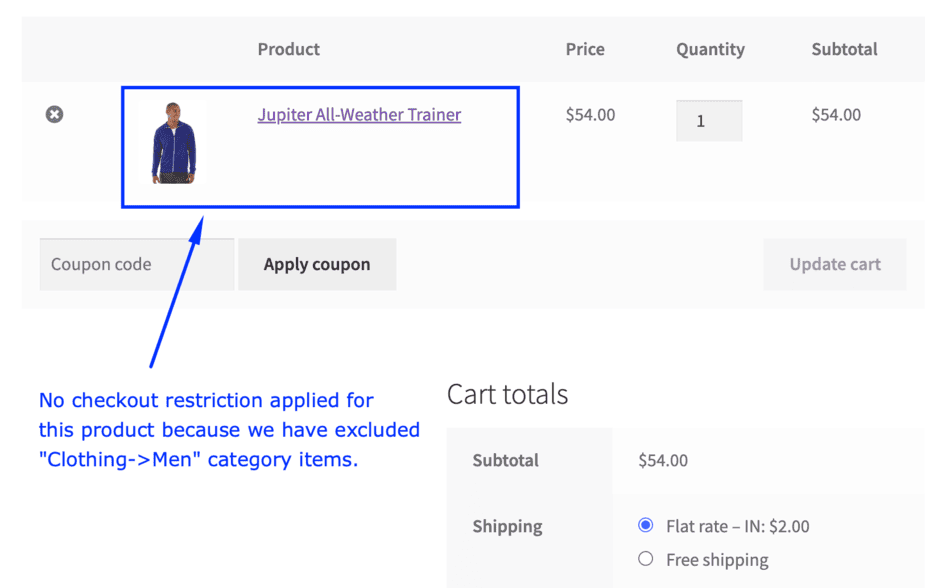950x588 pixels.
Task: Select the Quantity column header
Action: pos(710,49)
